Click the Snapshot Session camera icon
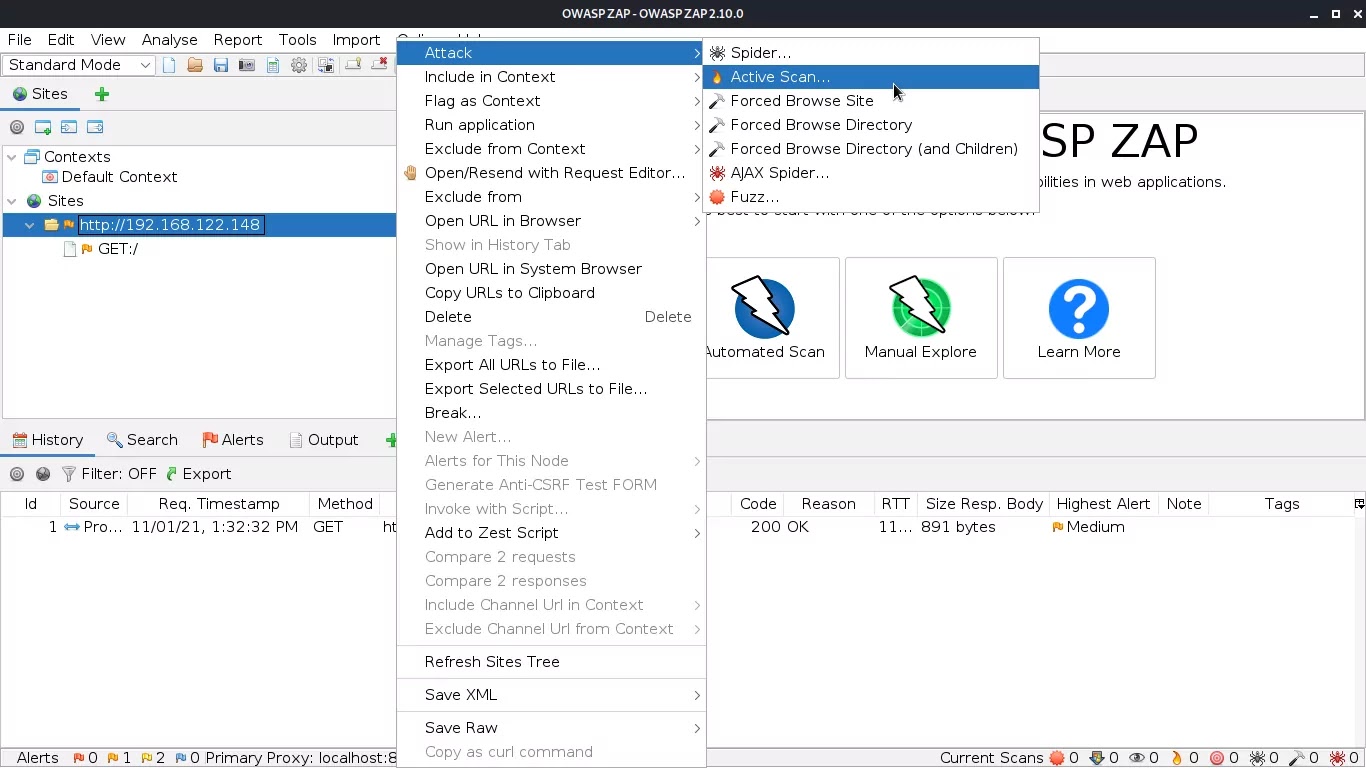This screenshot has width=1366, height=768. [x=247, y=65]
